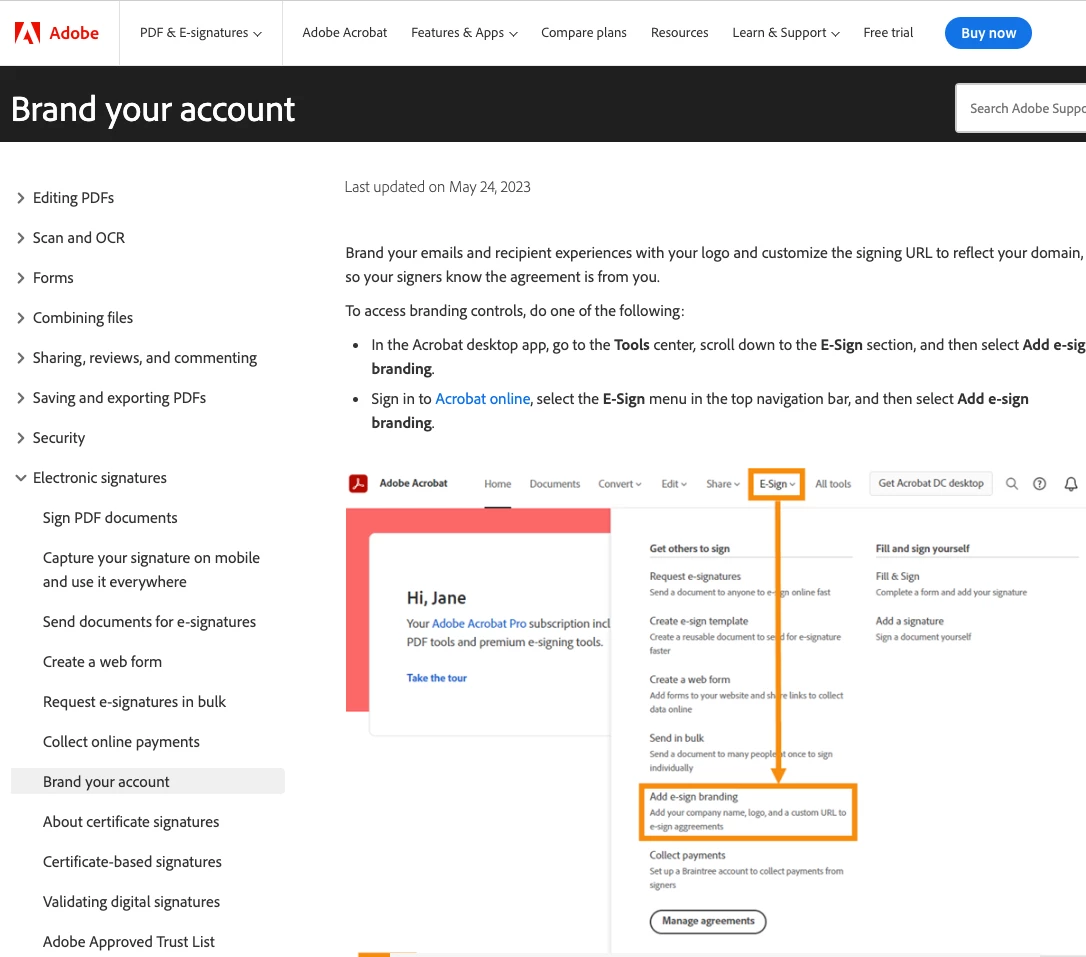Select Free trial in navigation
Image resolution: width=1086 pixels, height=957 pixels.
point(888,33)
